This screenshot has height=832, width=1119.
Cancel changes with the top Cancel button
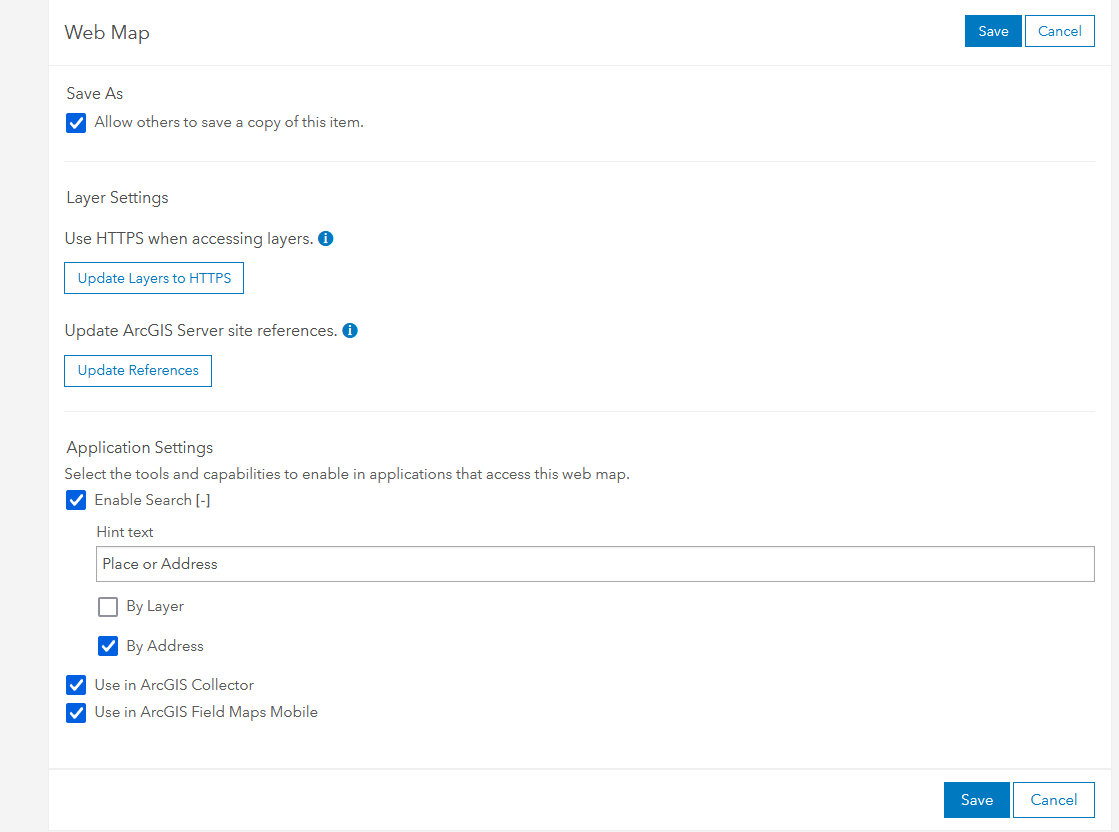1059,31
